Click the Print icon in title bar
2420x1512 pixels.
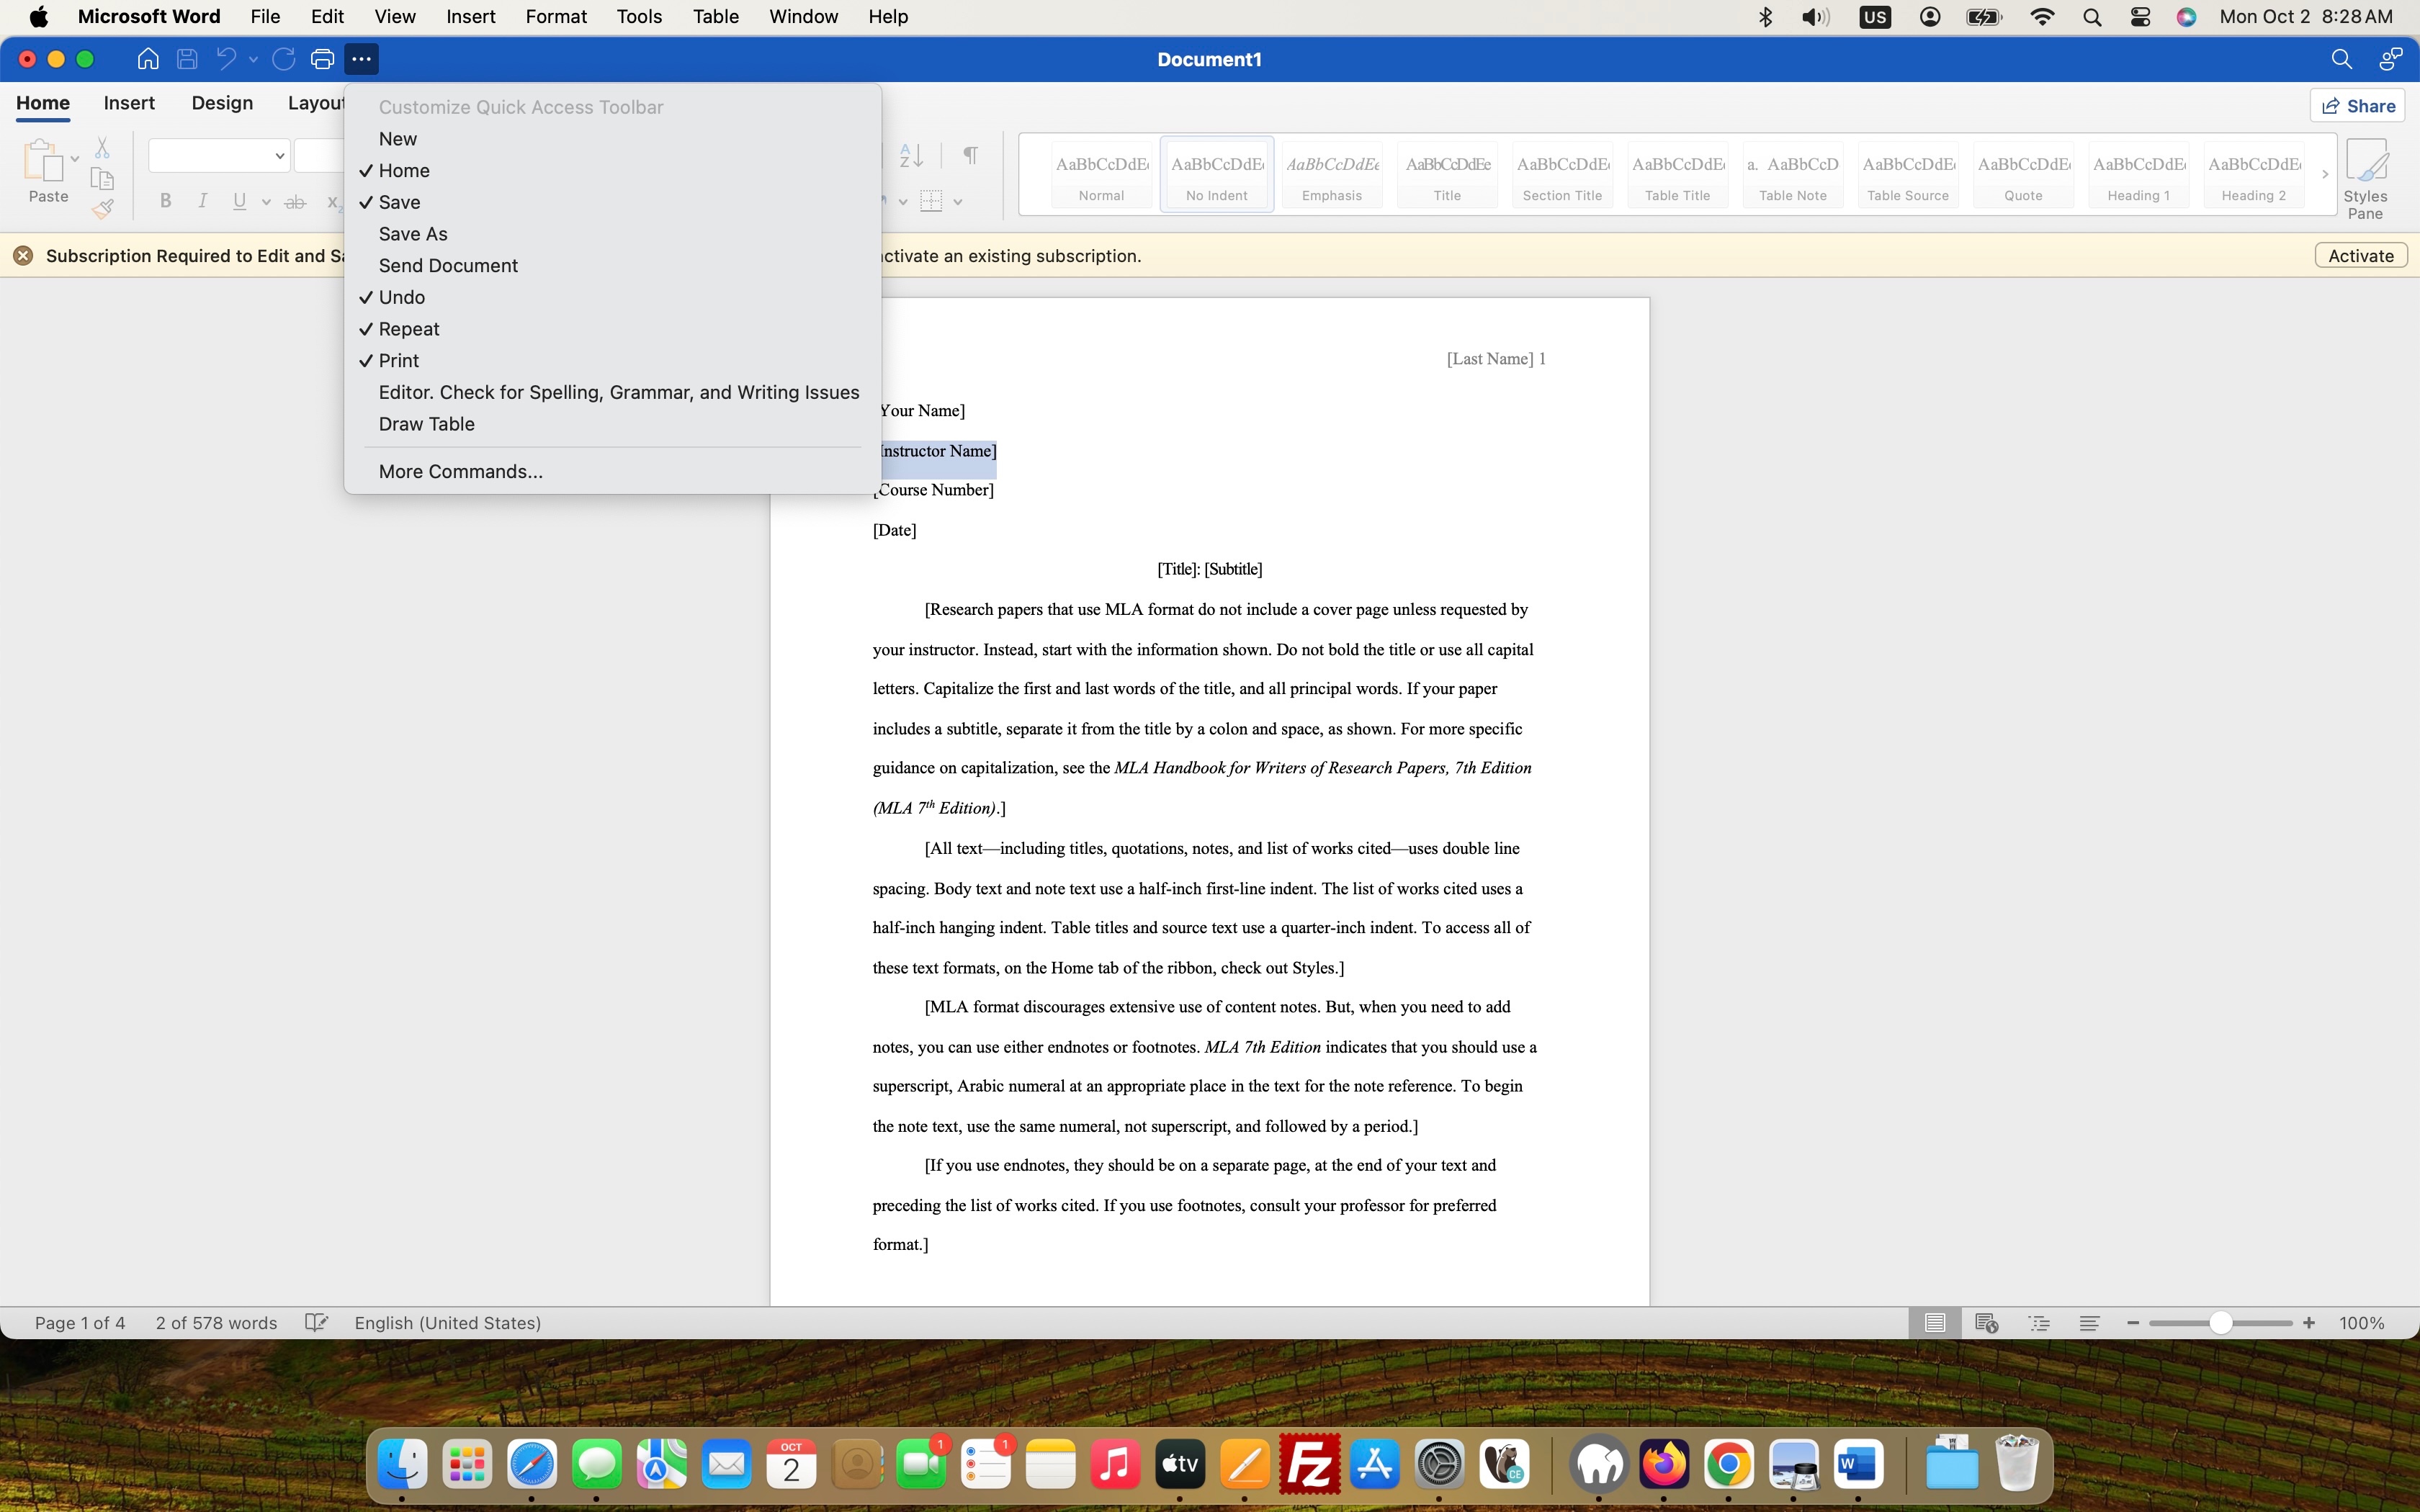pos(322,59)
